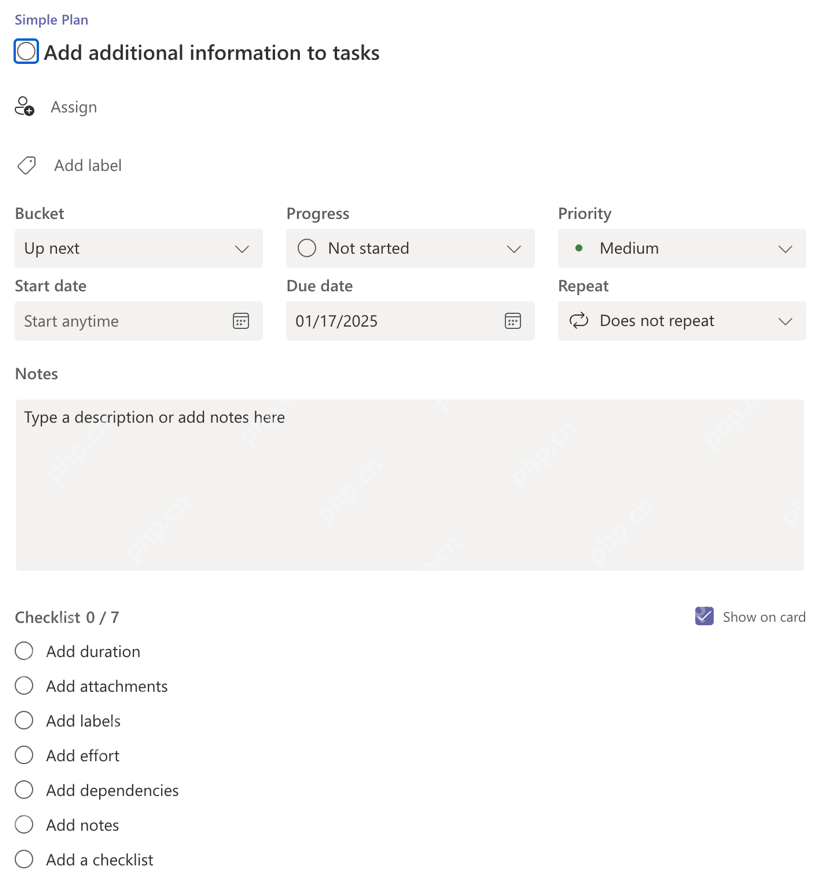Click Assign to add a person
This screenshot has height=872, width=821.
point(74,107)
